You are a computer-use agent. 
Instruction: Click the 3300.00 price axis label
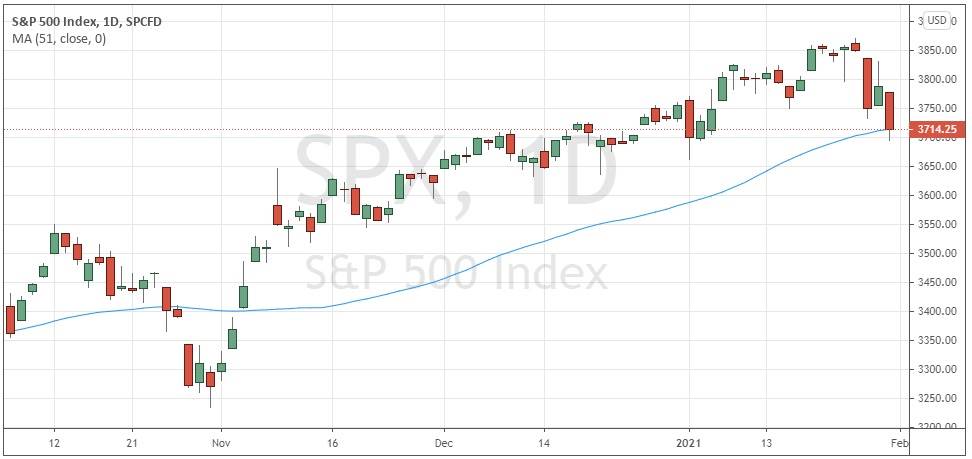(938, 370)
